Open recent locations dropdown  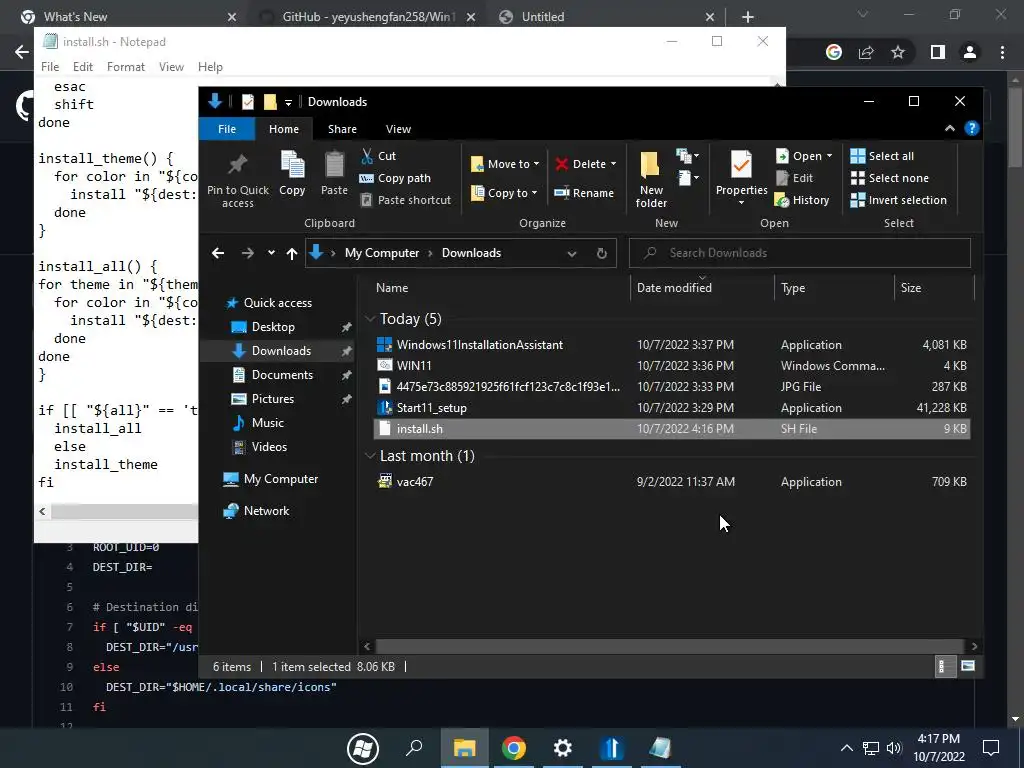click(271, 253)
